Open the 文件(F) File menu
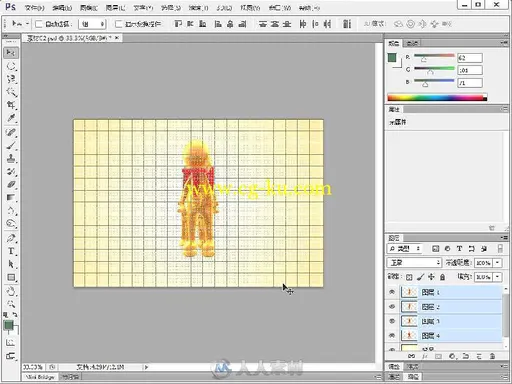 coord(35,8)
